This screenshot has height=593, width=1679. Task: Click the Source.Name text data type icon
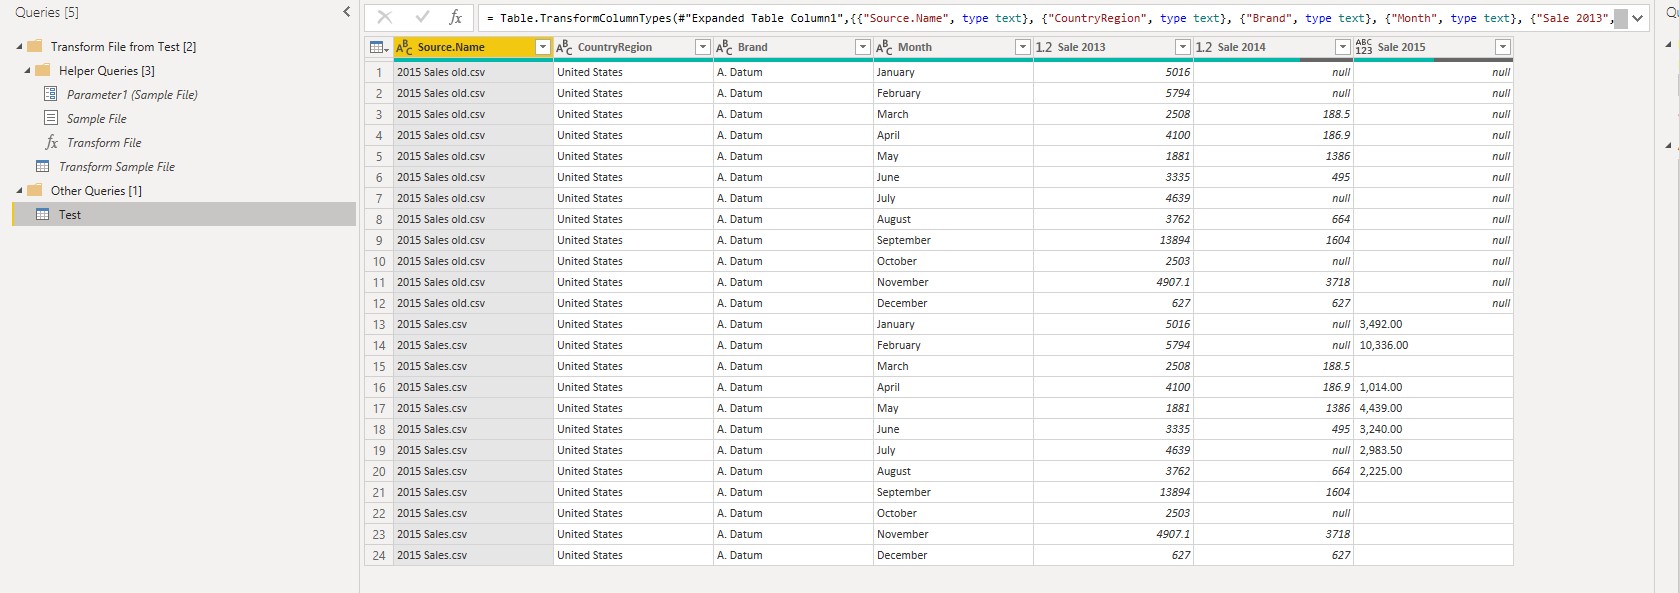click(x=404, y=47)
